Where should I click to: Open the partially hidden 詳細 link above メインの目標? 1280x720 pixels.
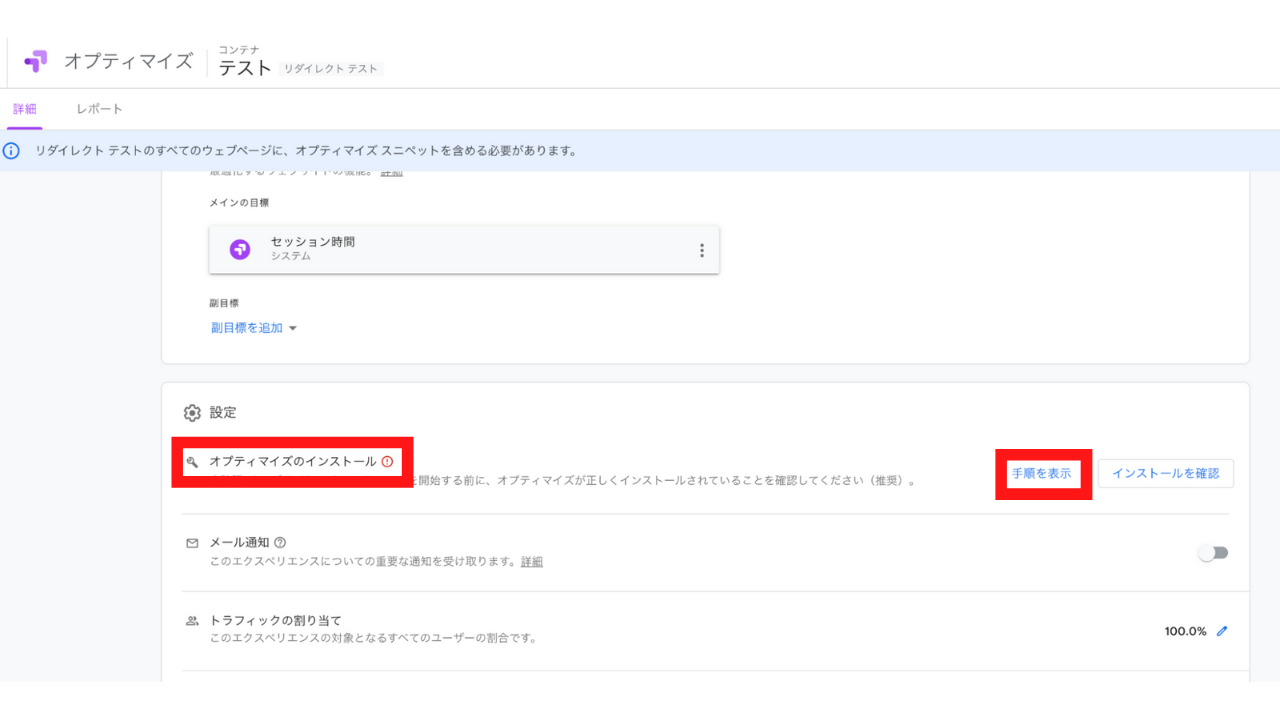391,173
